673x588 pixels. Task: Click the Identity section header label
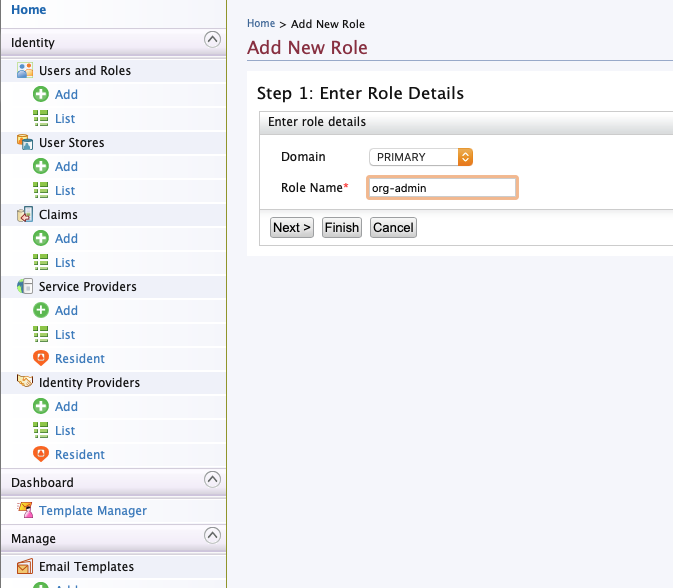click(33, 43)
